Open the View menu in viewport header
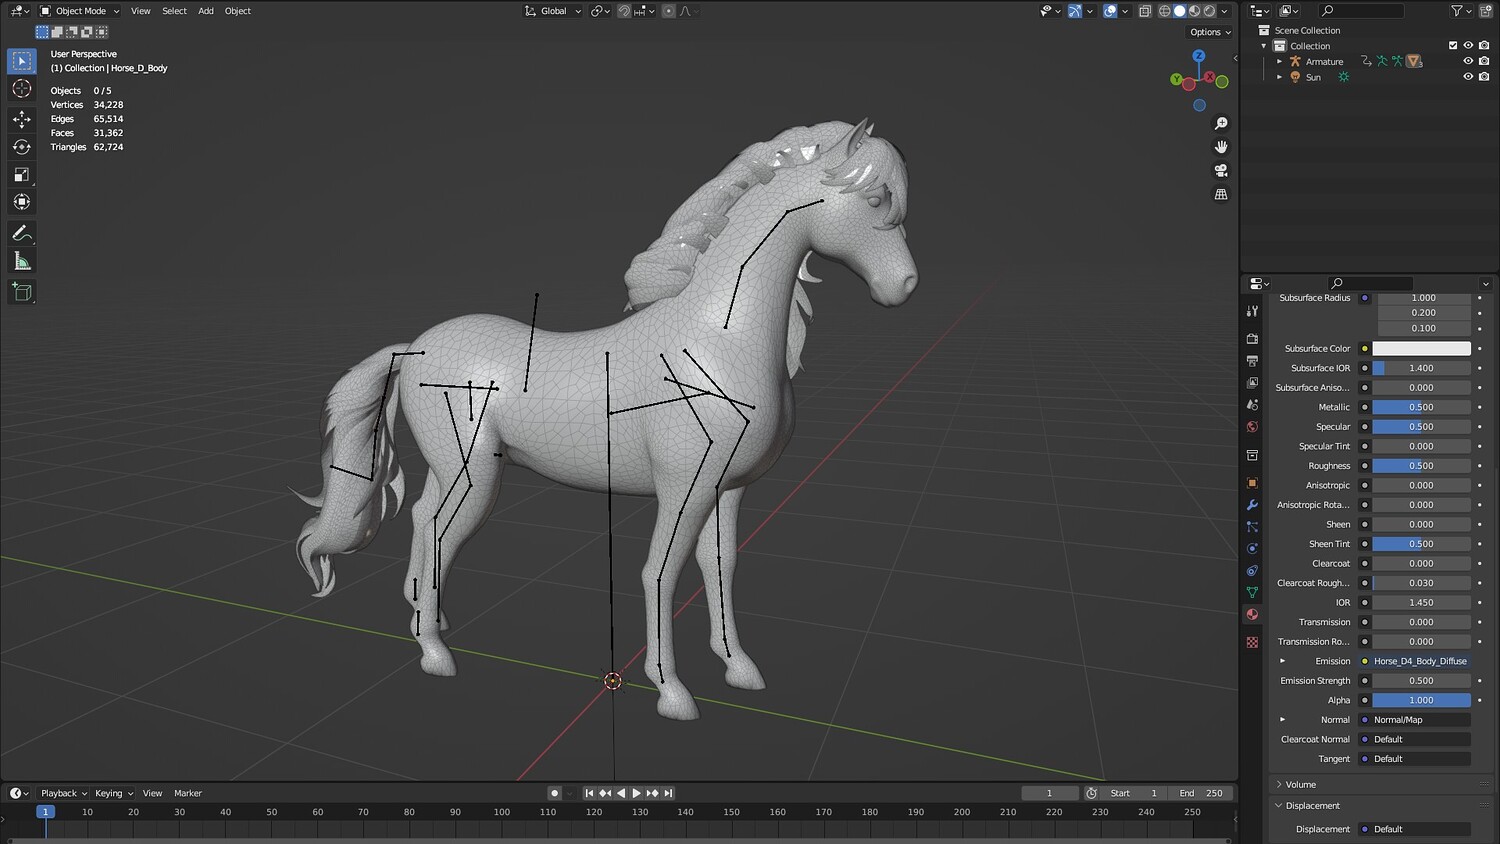The image size is (1500, 844). click(141, 11)
